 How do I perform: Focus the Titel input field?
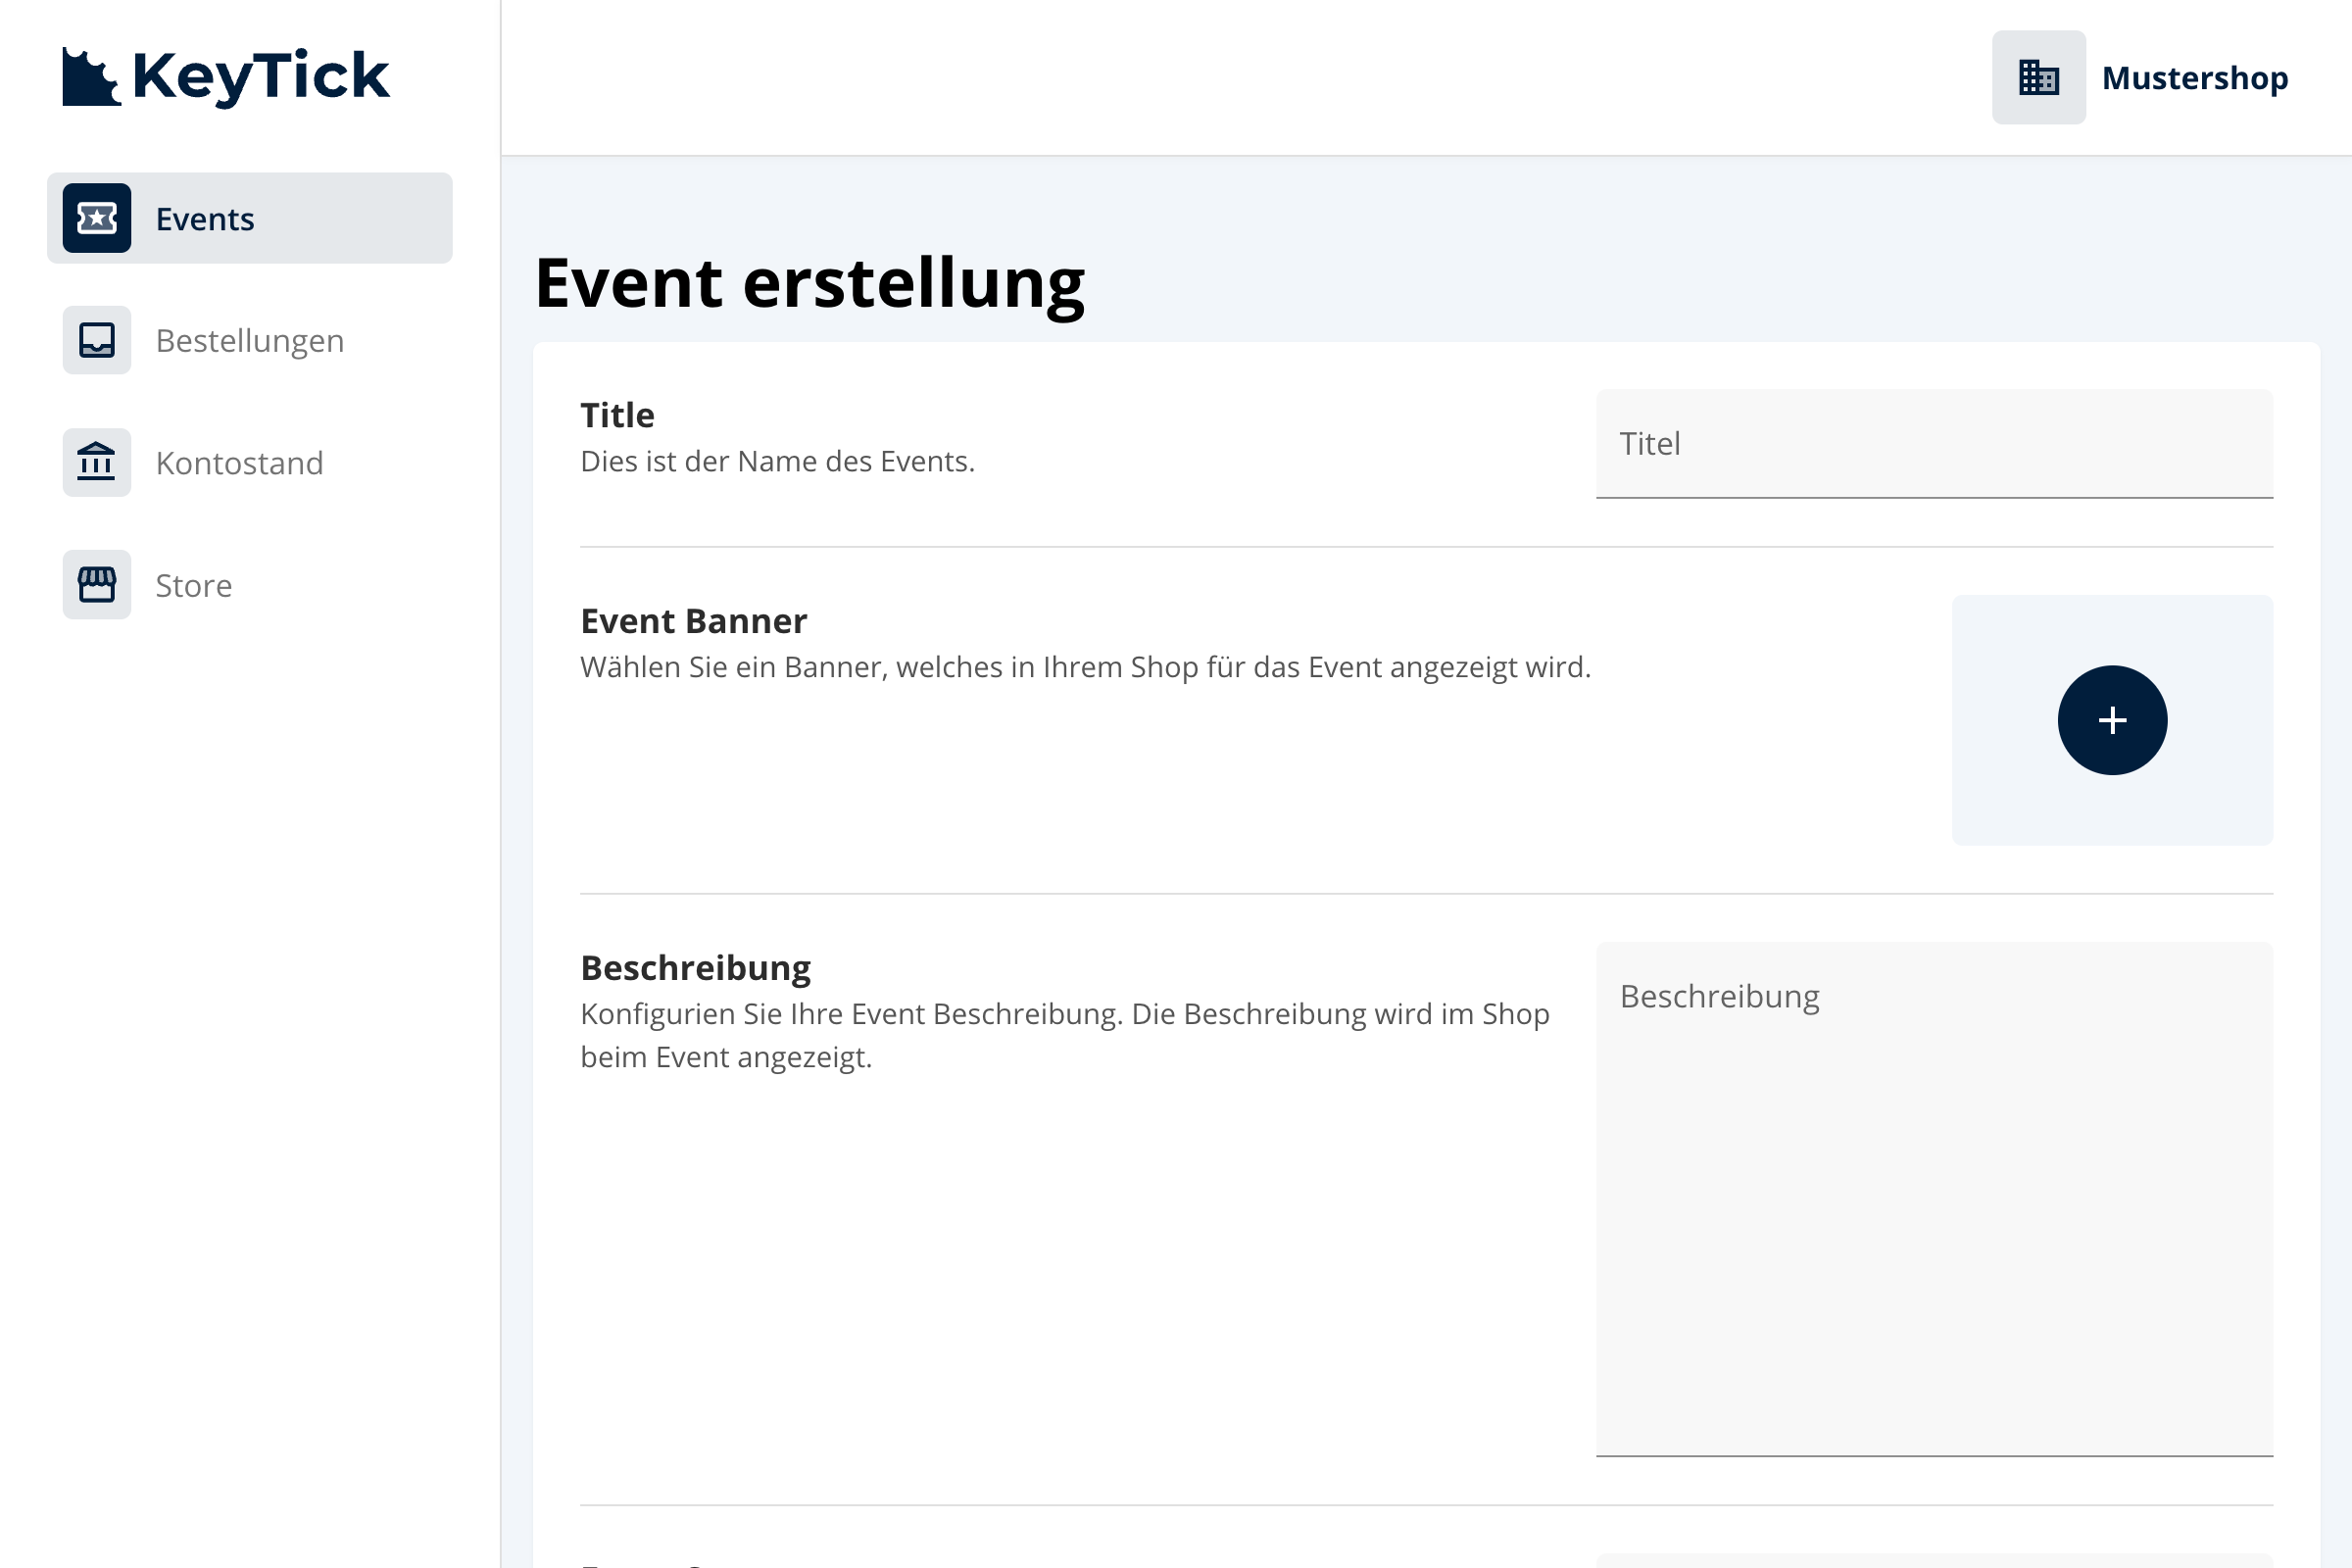(x=1933, y=444)
